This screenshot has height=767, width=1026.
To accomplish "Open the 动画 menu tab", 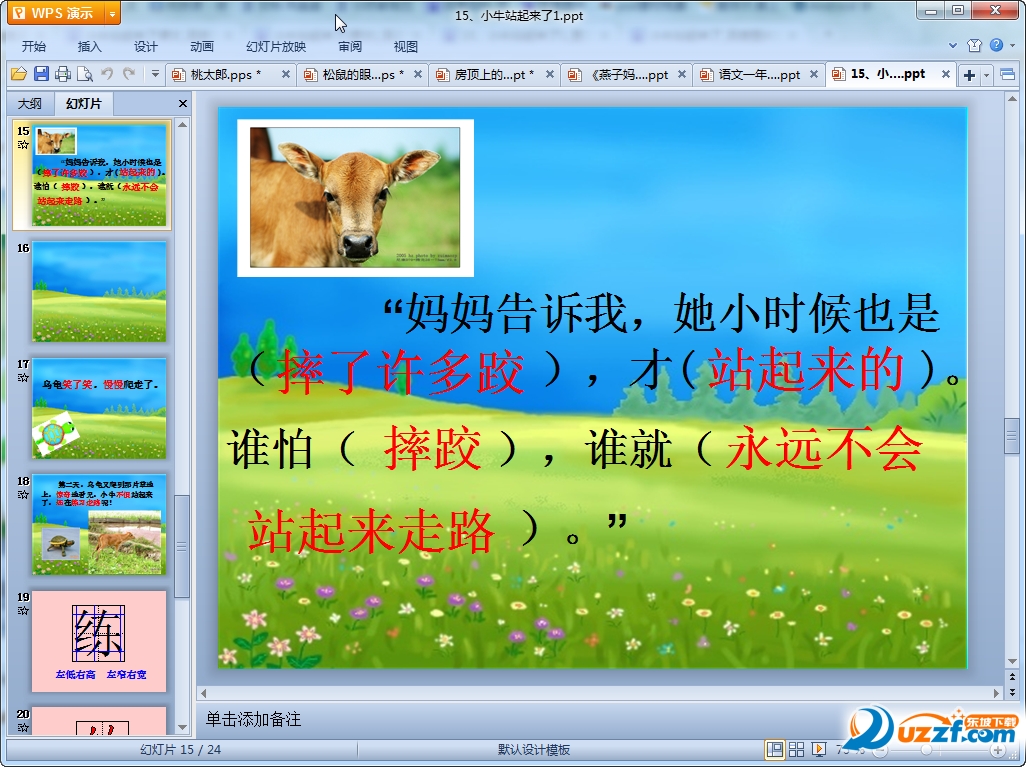I will pyautogui.click(x=202, y=46).
